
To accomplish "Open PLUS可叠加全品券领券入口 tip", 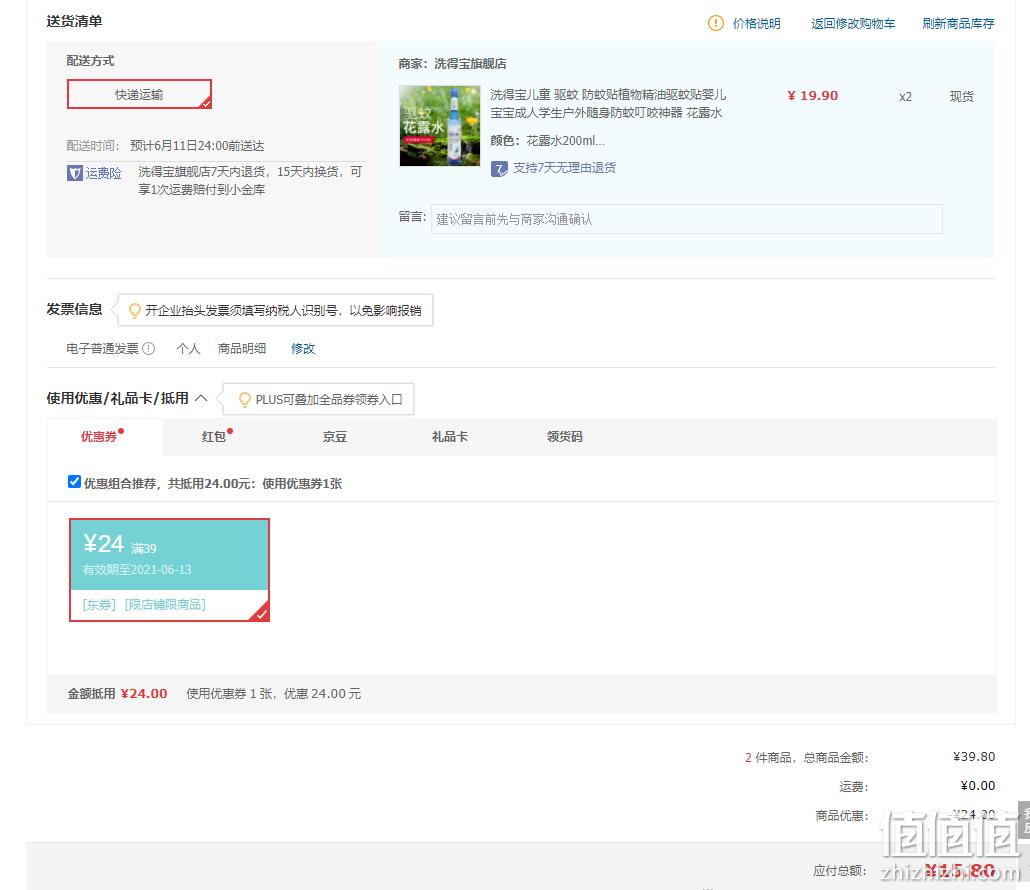I will (328, 399).
